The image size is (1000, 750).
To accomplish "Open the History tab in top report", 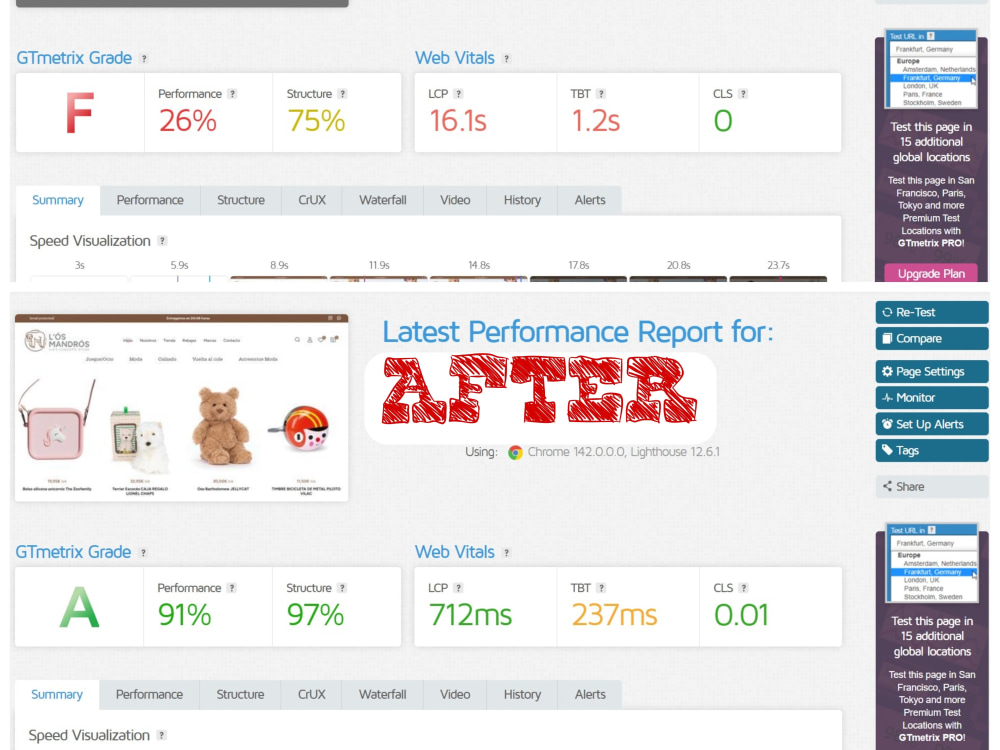I will 522,200.
